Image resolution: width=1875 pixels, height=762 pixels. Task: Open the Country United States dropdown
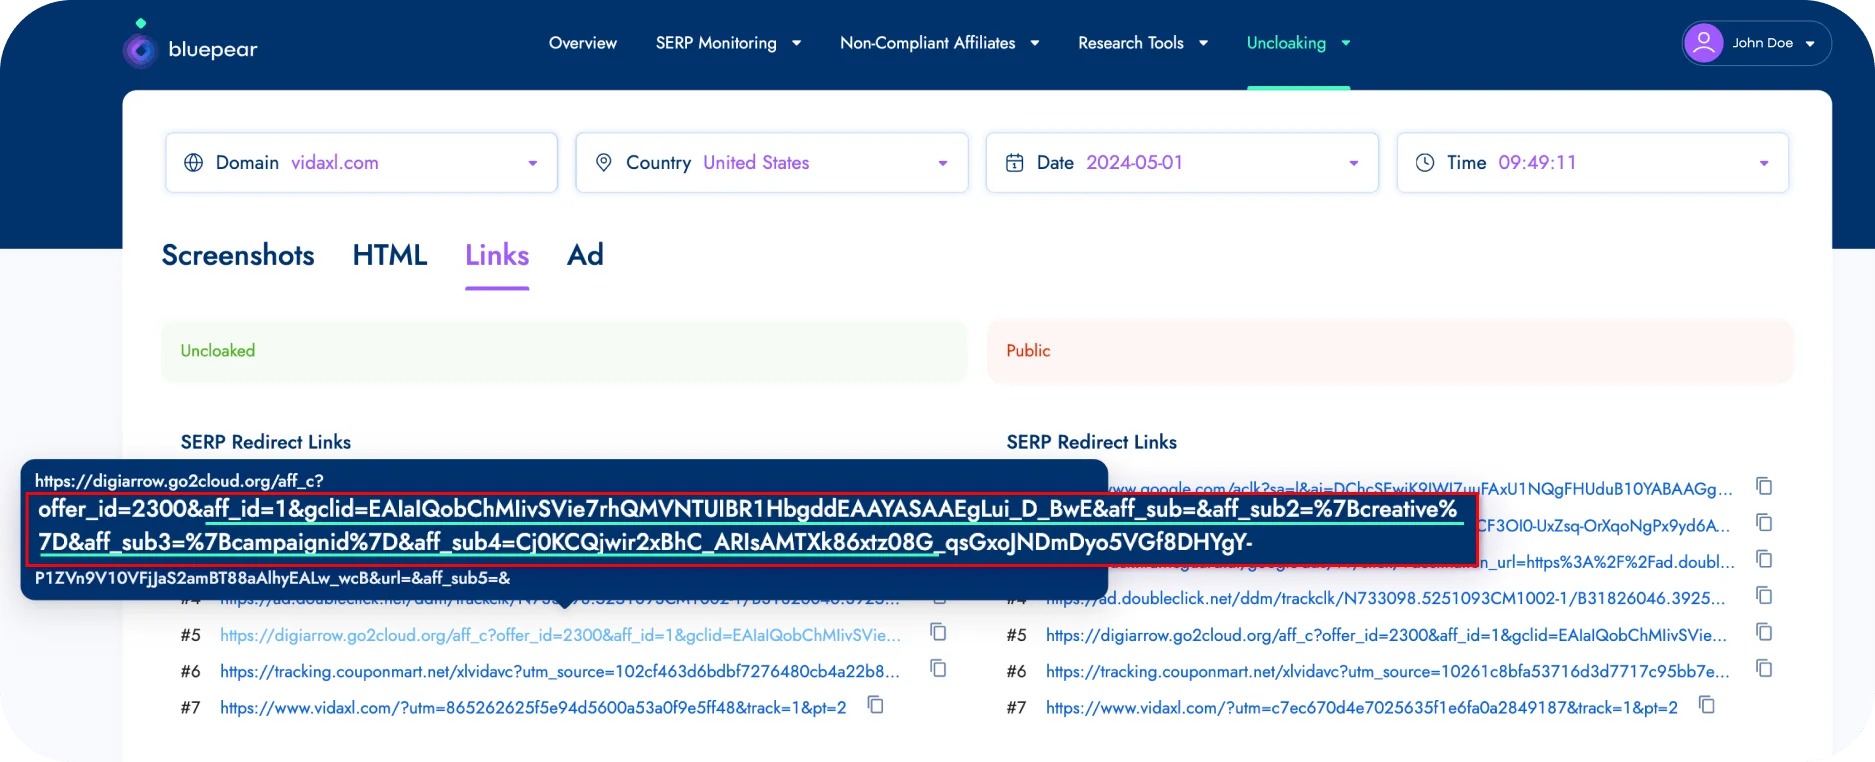pos(772,163)
